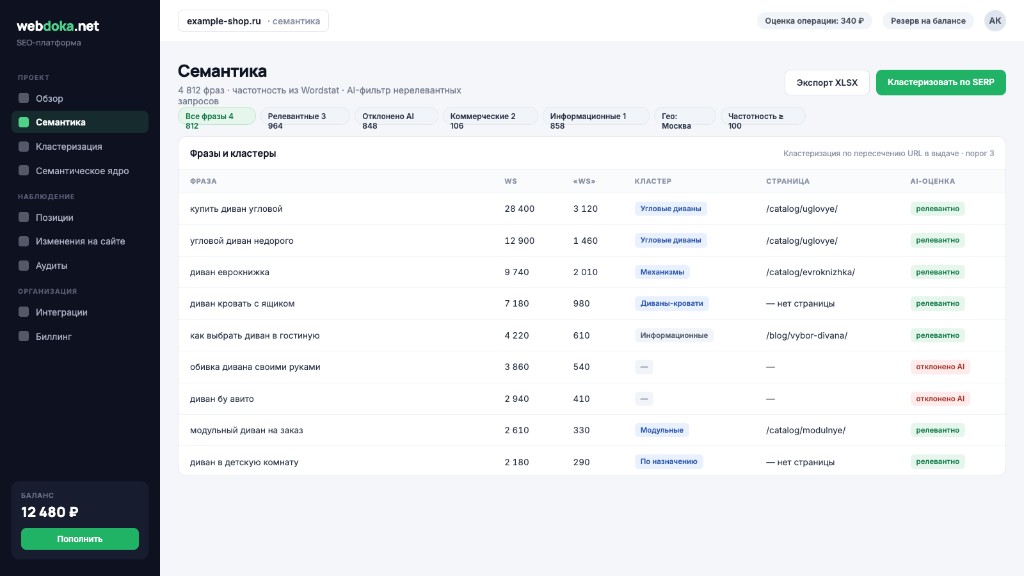The image size is (1024, 576).
Task: Click the По назначению cluster tag
Action: tap(669, 462)
